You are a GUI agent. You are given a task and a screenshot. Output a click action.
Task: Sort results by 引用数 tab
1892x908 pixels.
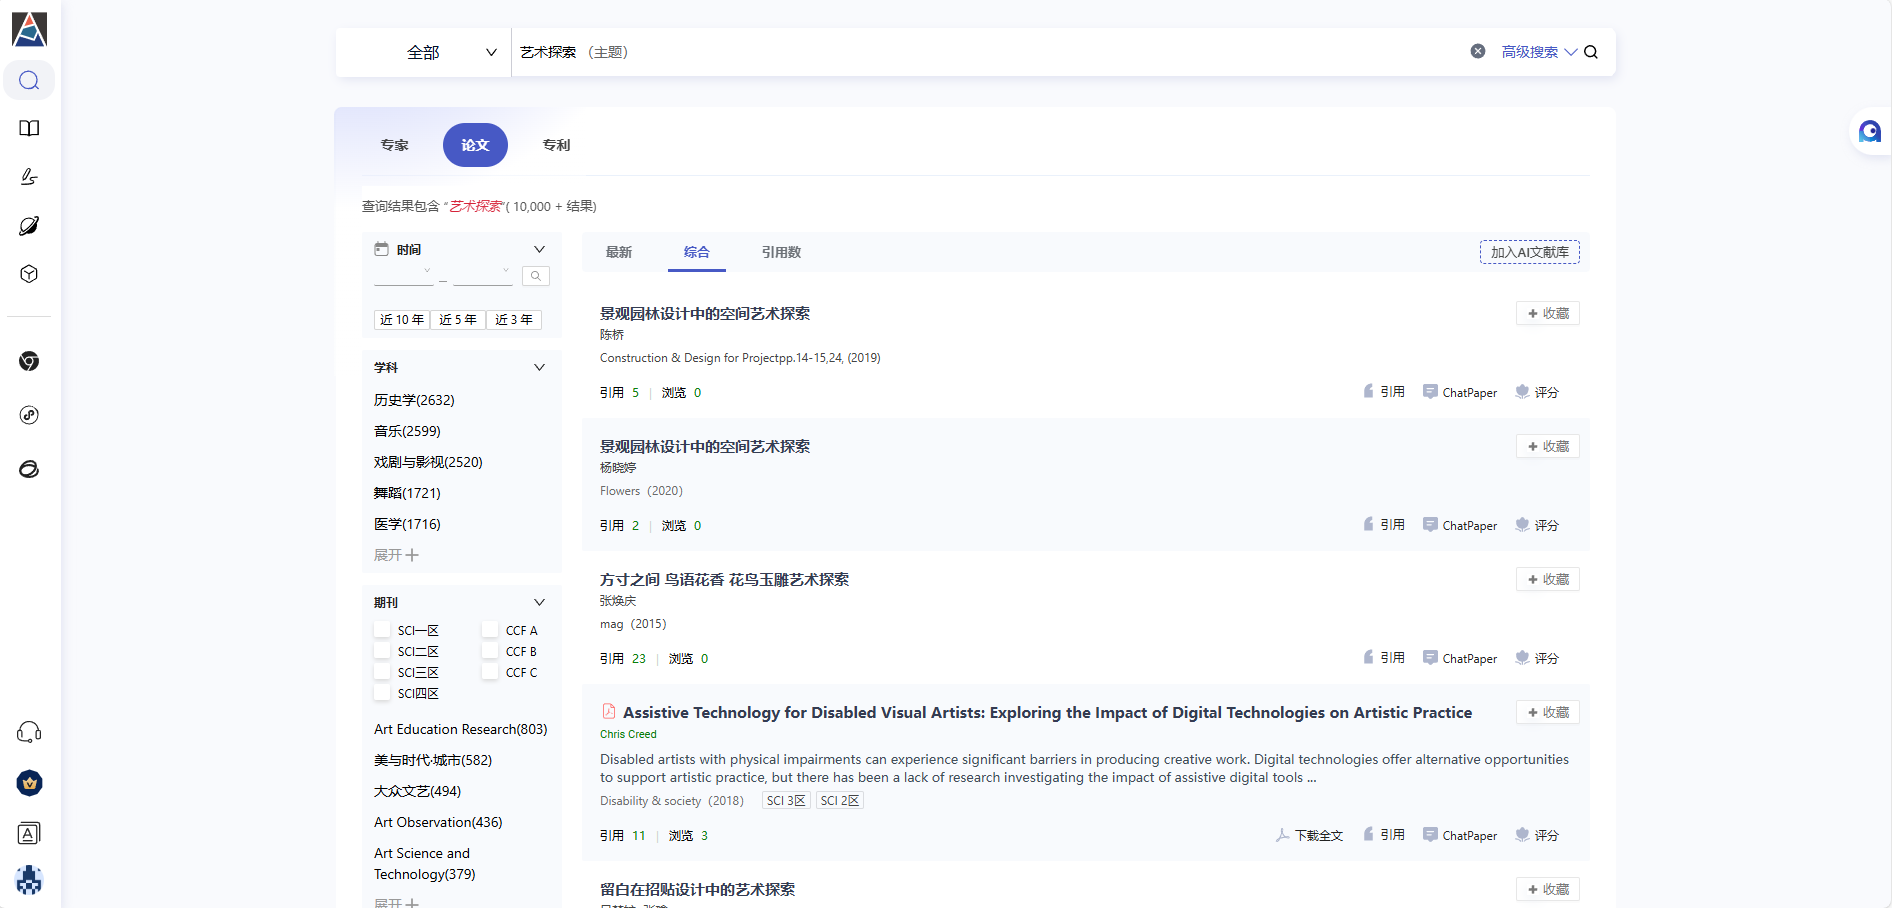pos(781,252)
